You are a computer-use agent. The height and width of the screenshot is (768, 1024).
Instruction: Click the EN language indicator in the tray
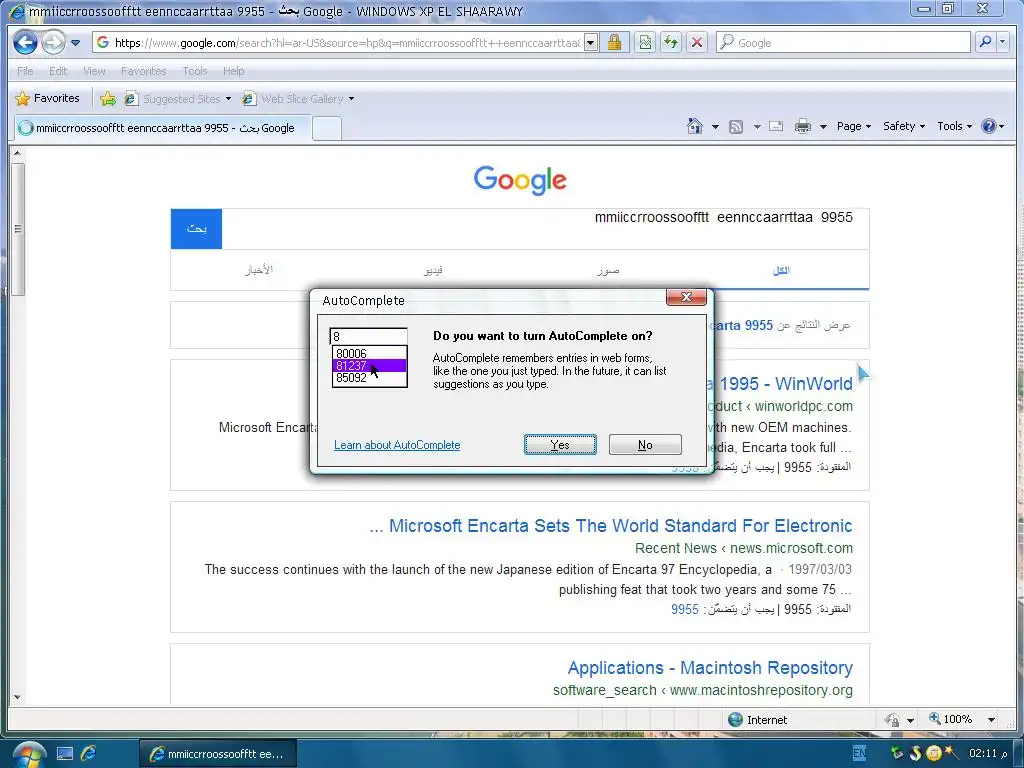pos(859,754)
